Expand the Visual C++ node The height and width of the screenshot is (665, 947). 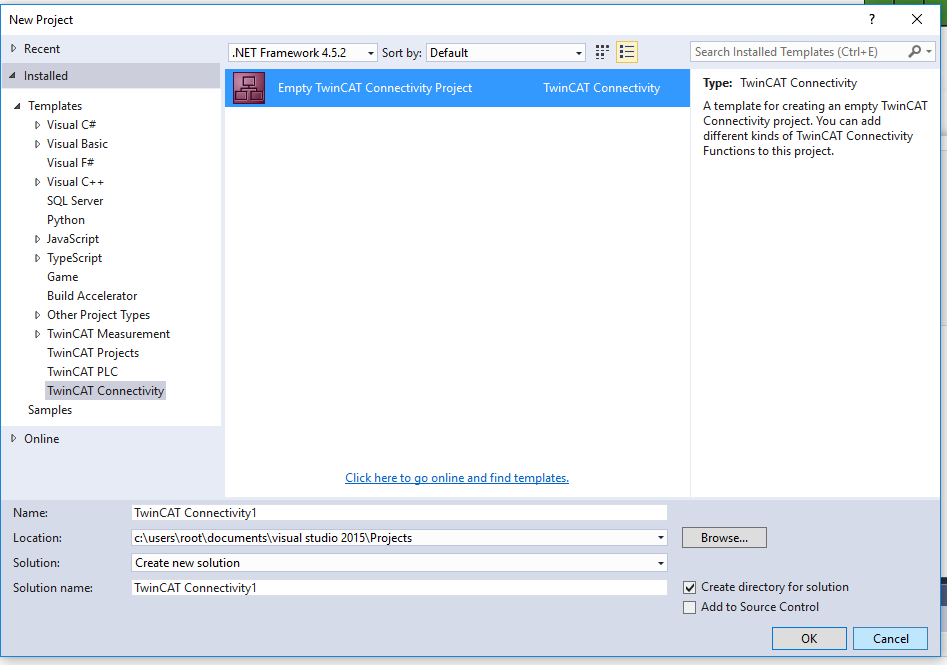tap(37, 182)
